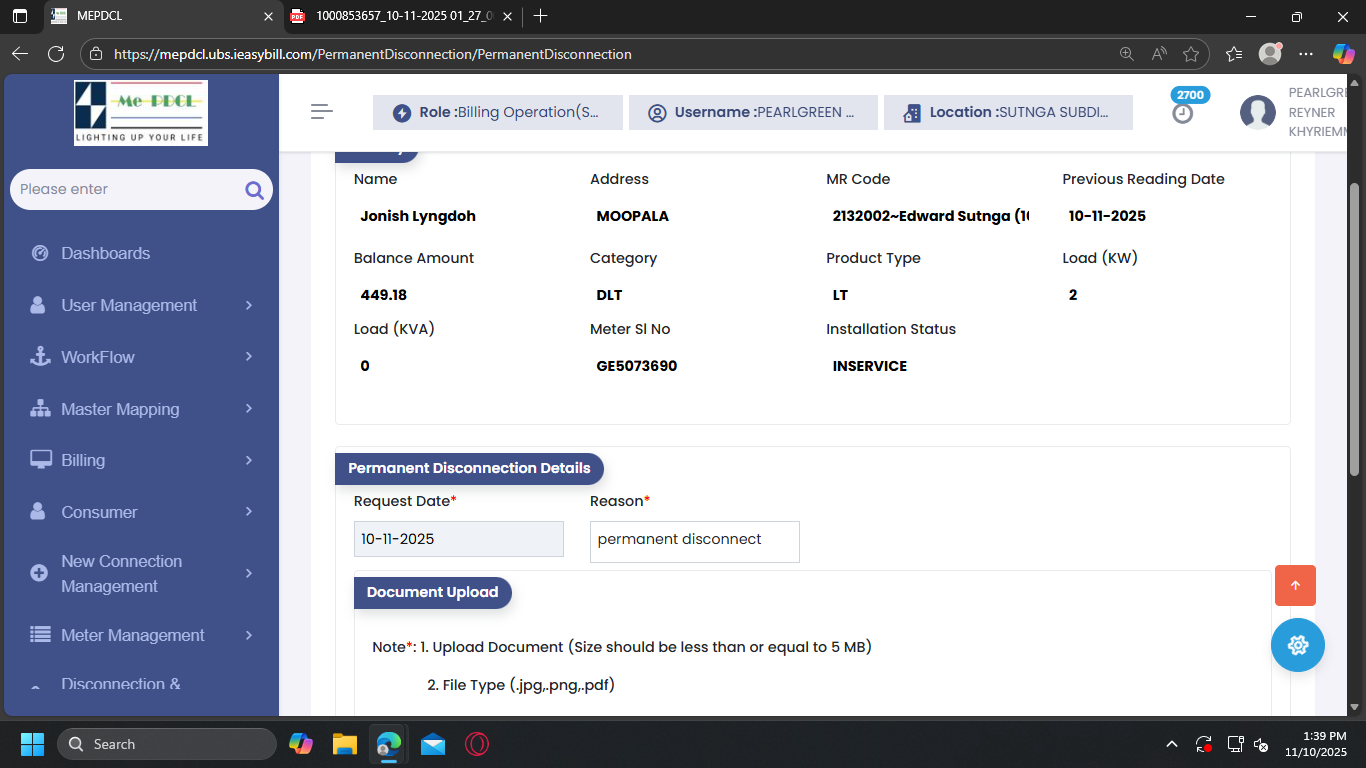
Task: Expand the Meter Management submenu chevron
Action: 249,635
